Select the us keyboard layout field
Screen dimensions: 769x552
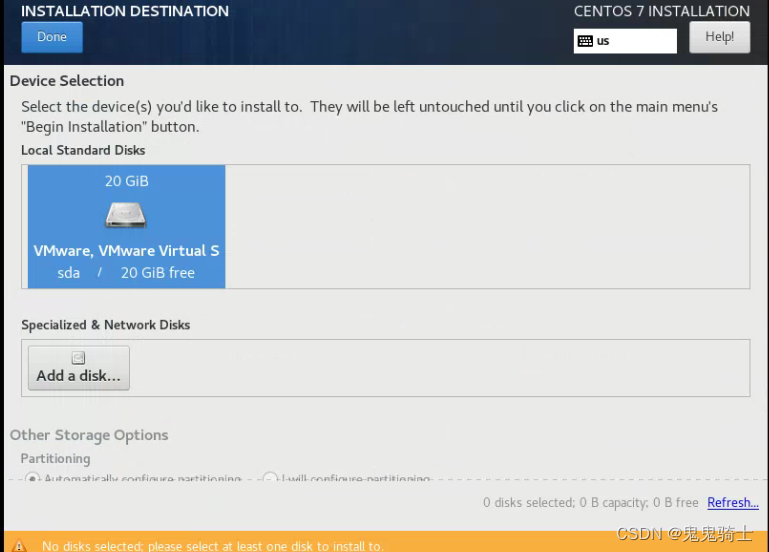click(625, 41)
